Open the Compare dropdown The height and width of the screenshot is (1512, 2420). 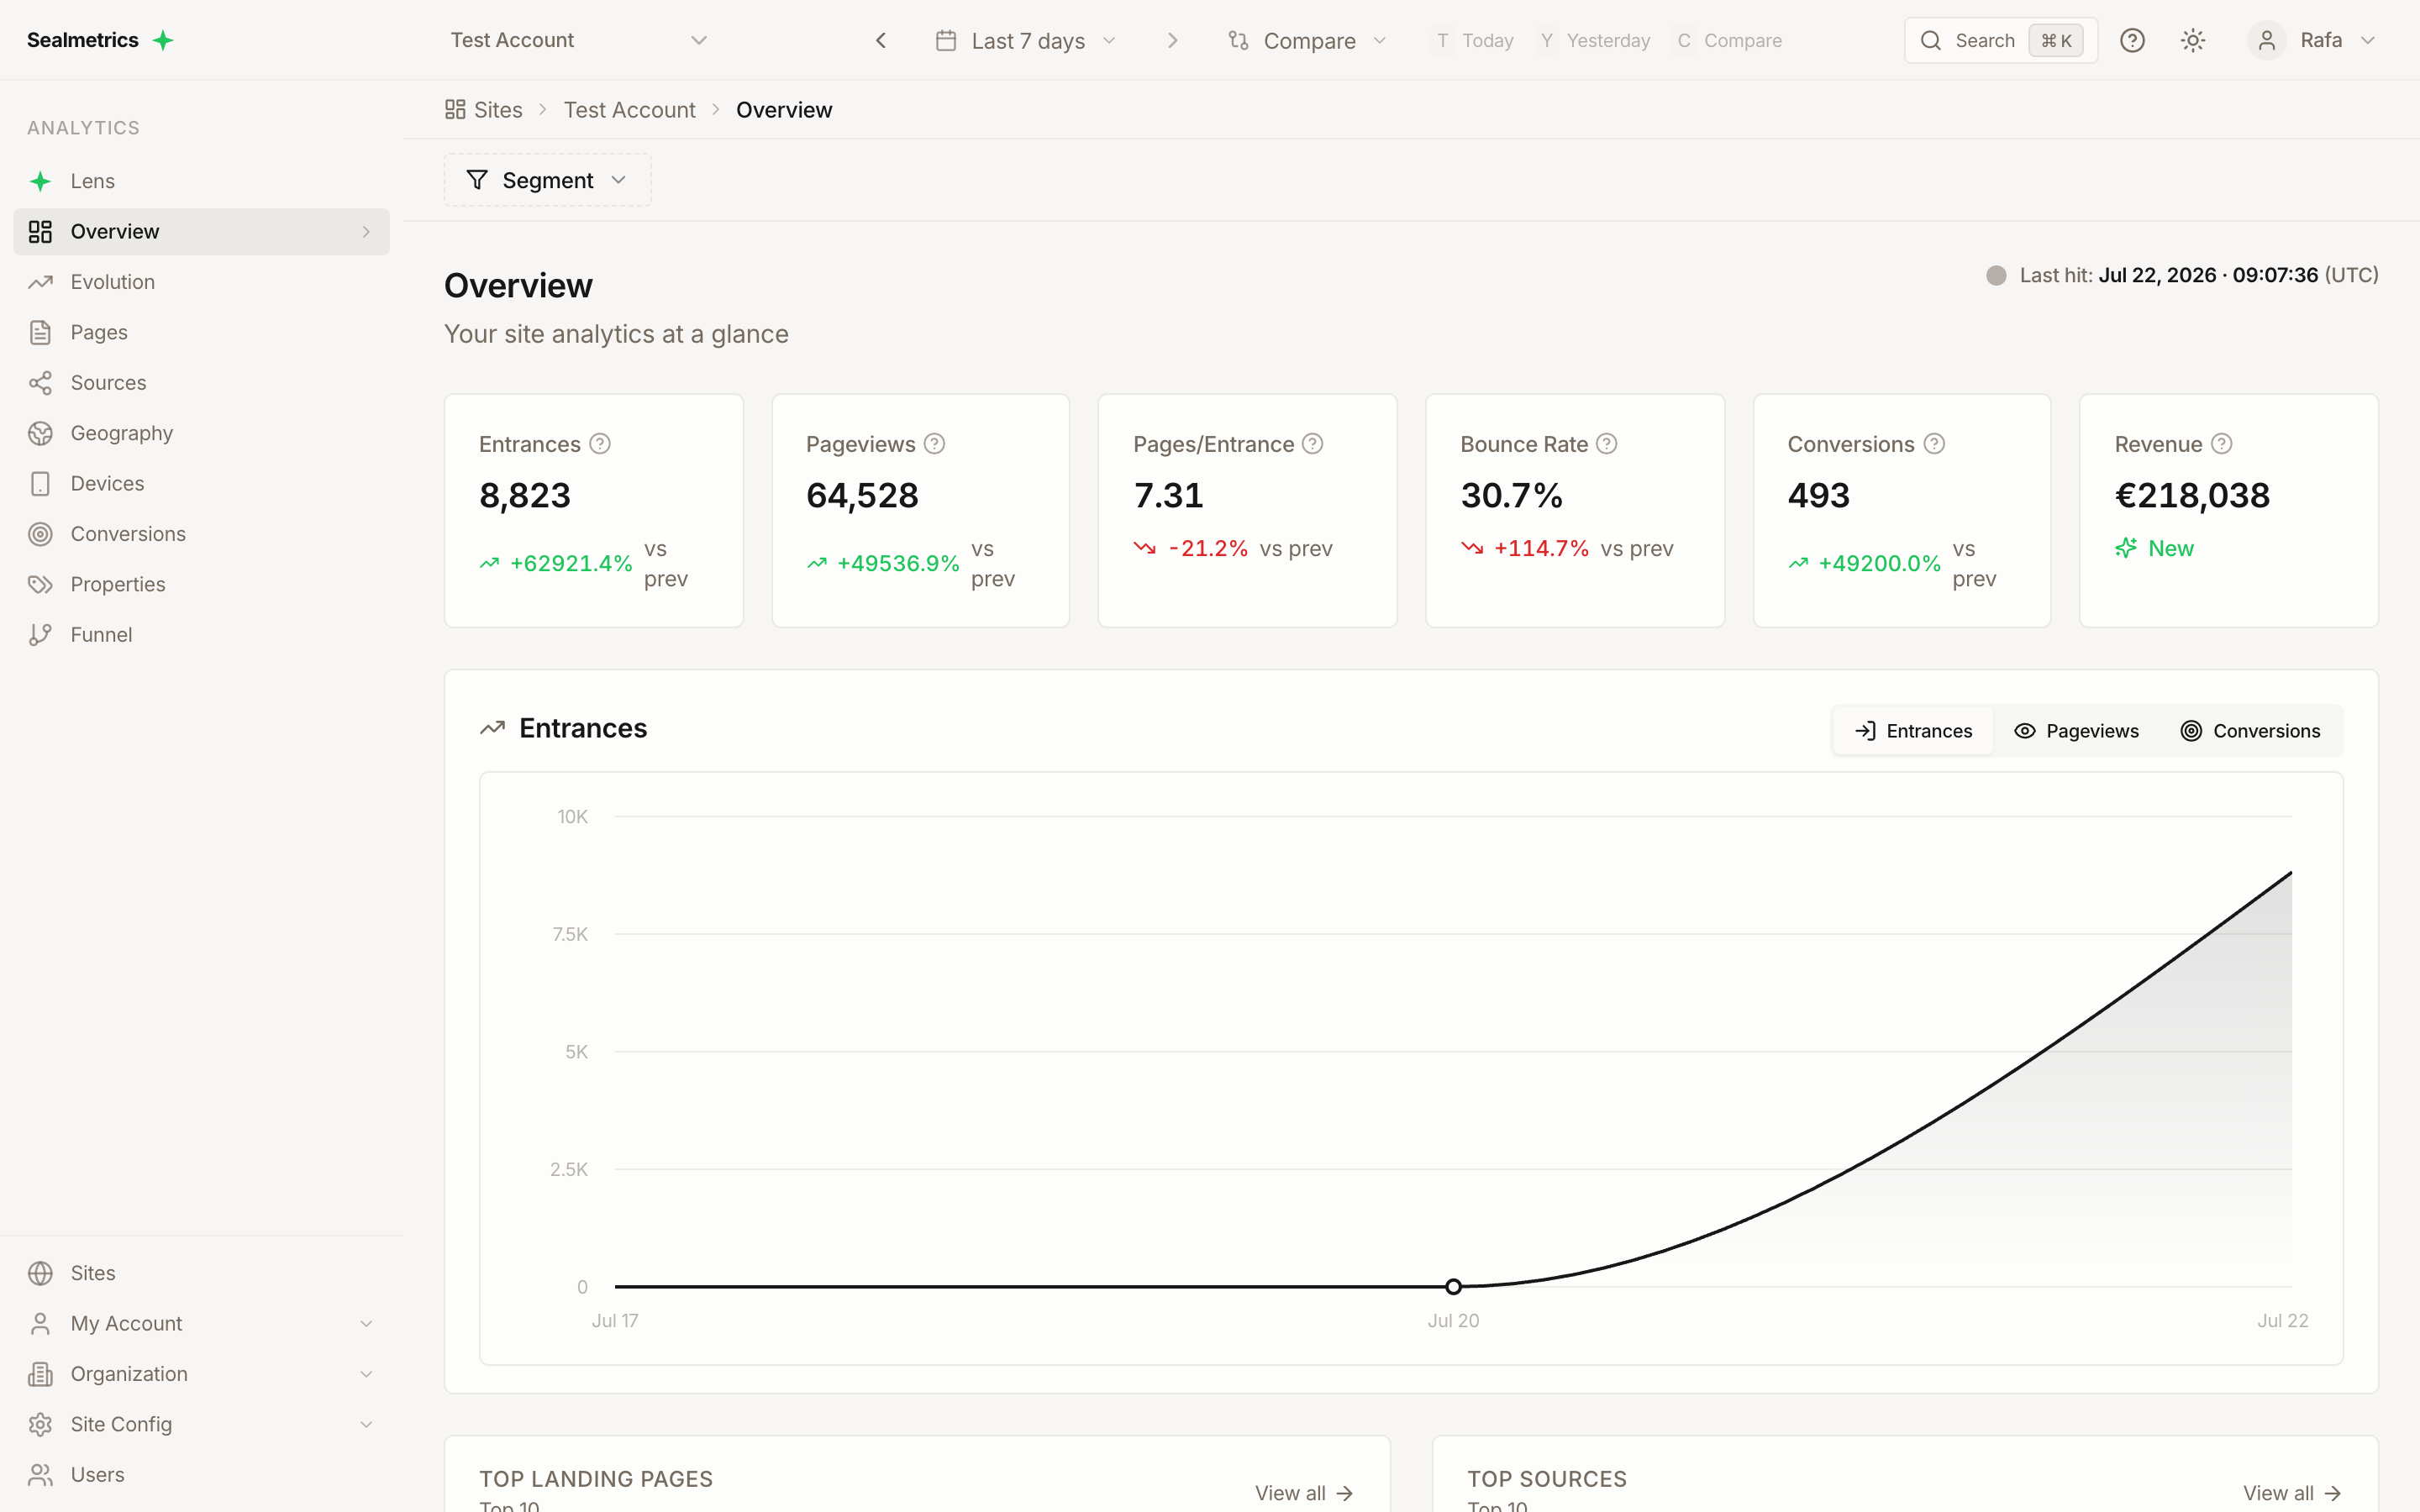pos(1308,40)
